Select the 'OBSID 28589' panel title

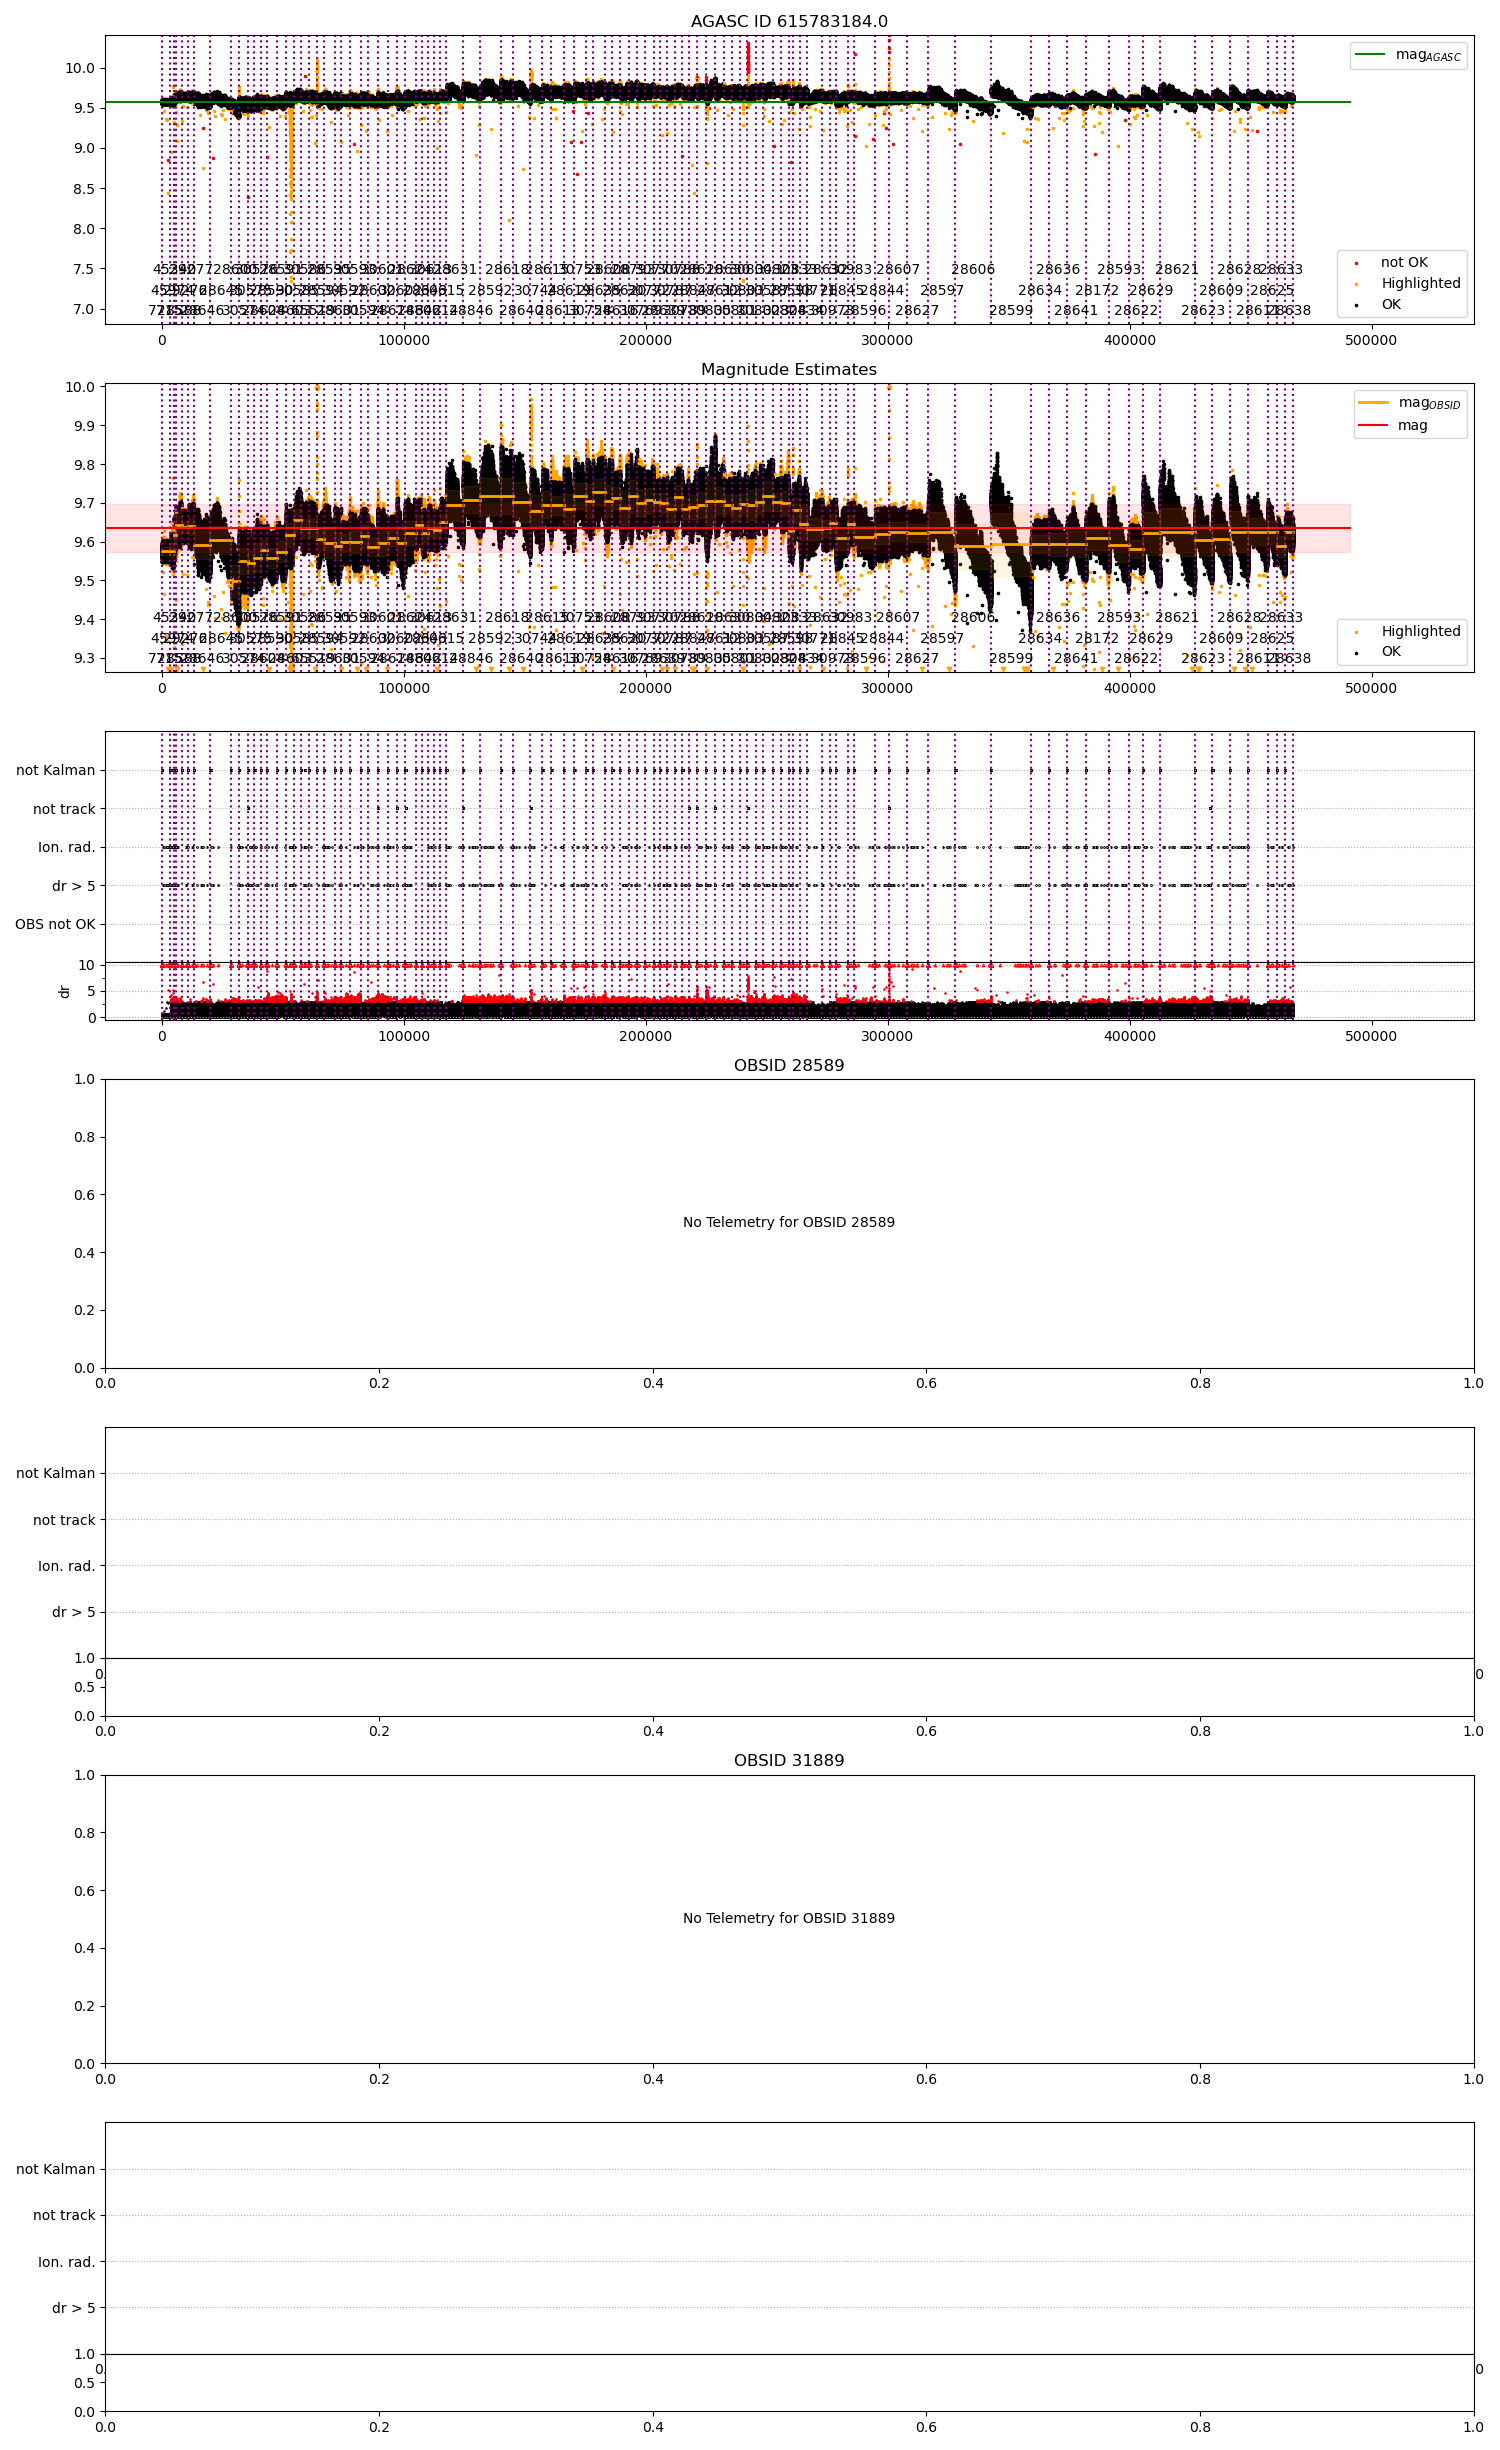tap(789, 1066)
